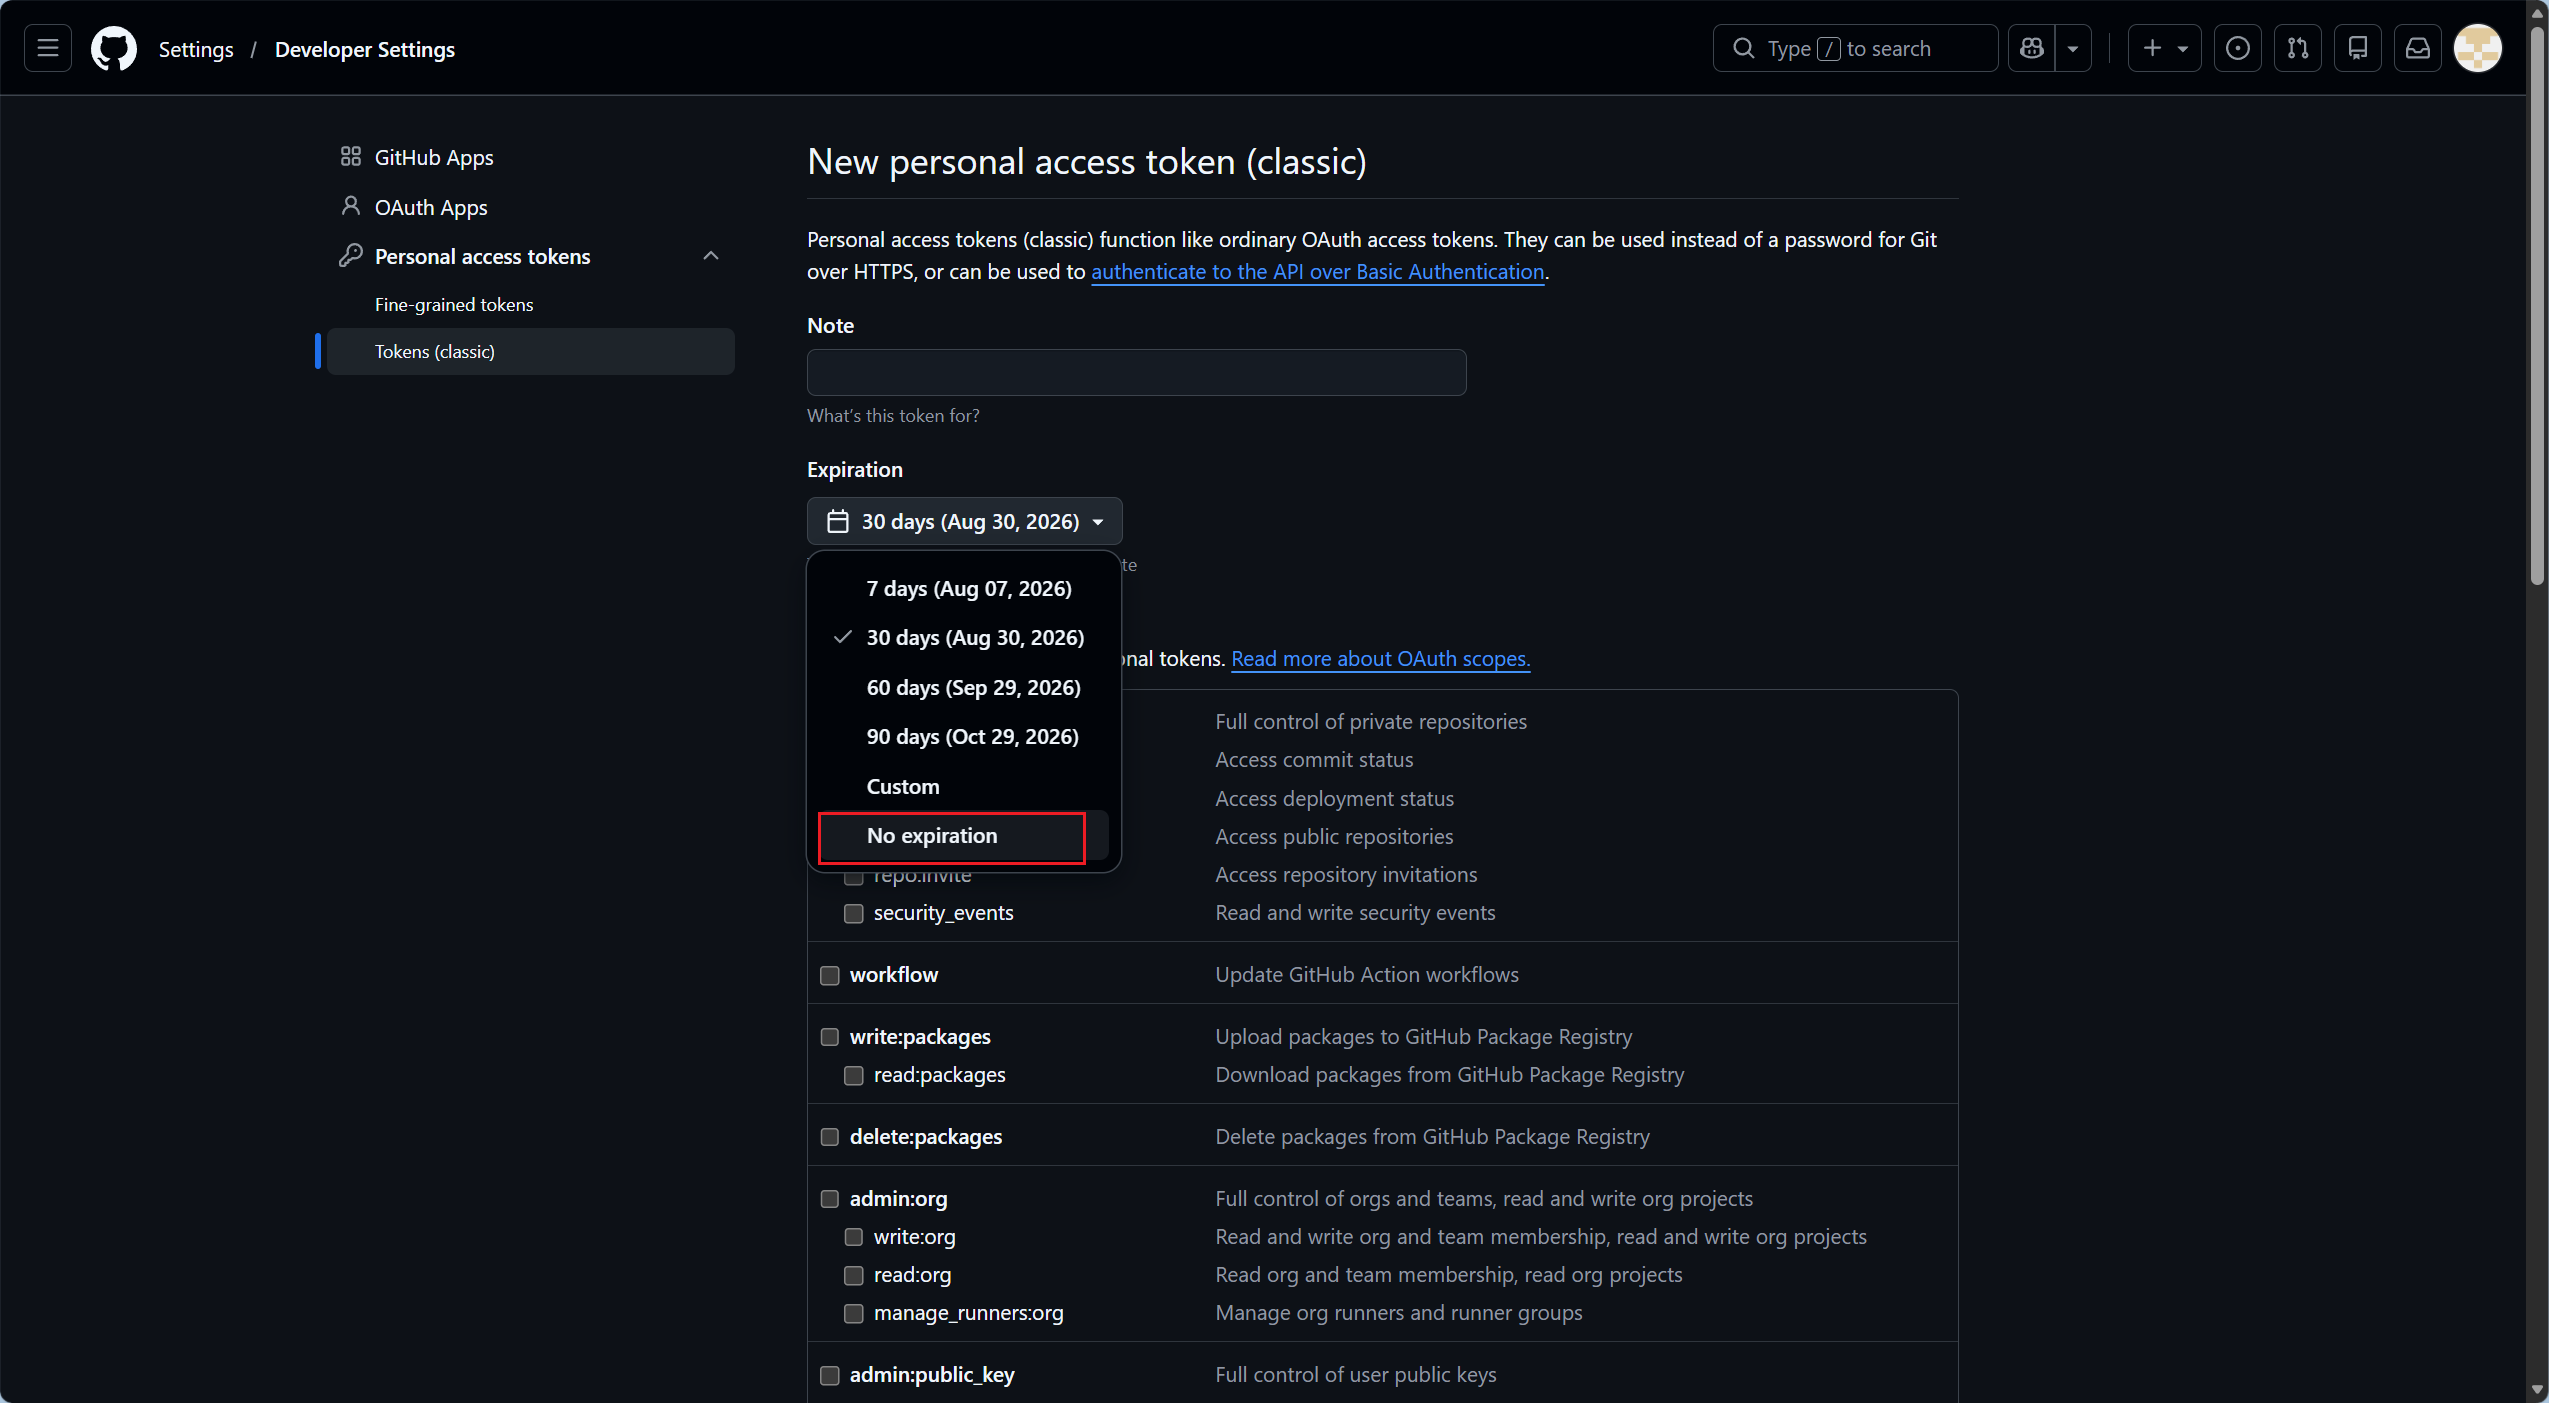
Task: Click the scrollbar down arrow
Action: point(2537,1391)
